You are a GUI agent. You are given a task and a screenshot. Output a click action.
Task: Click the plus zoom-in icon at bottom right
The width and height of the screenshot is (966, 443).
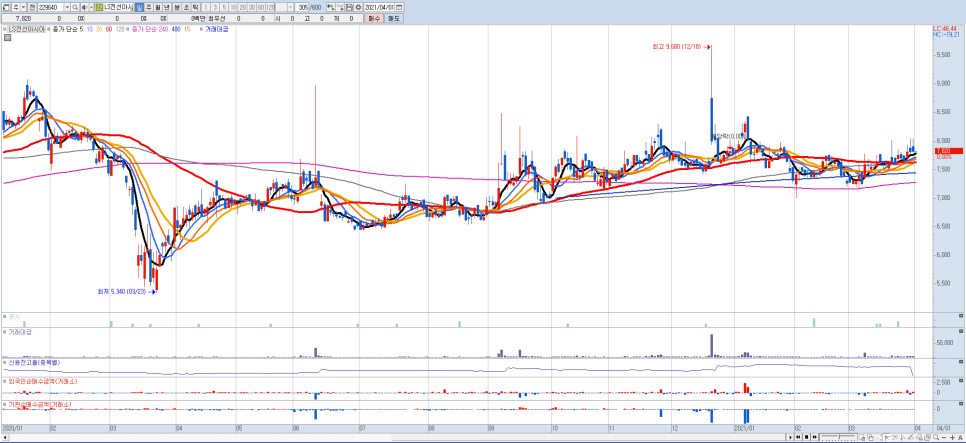click(x=952, y=437)
